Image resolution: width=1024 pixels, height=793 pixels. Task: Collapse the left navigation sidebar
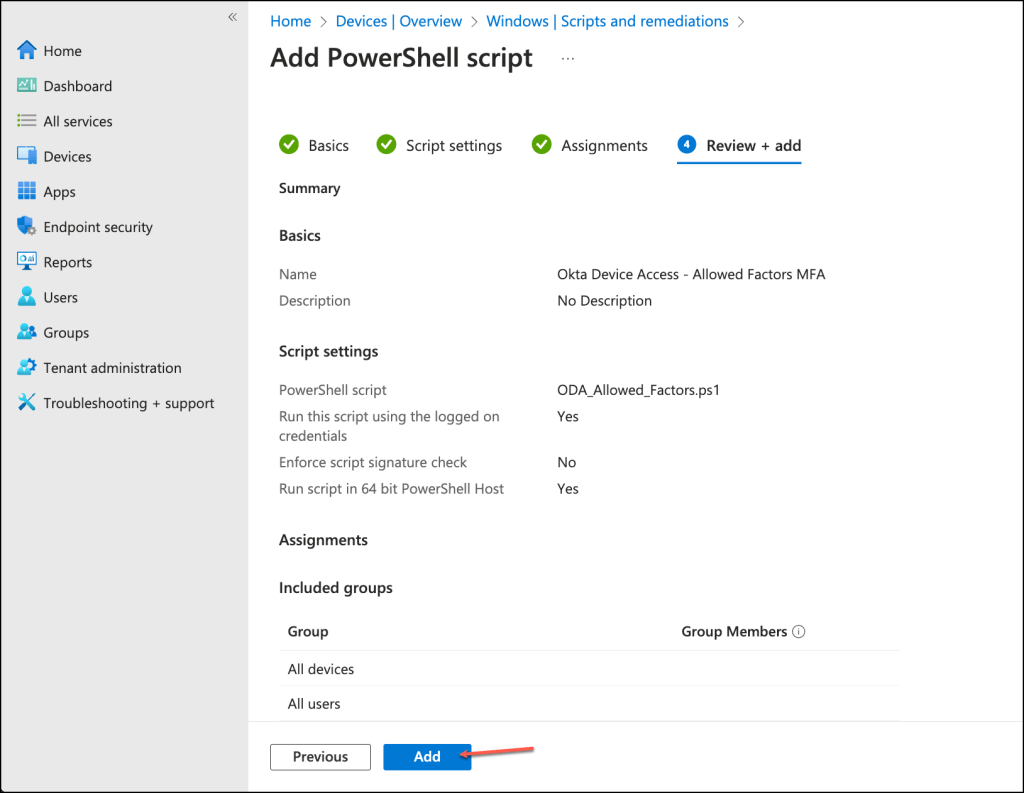click(x=232, y=17)
